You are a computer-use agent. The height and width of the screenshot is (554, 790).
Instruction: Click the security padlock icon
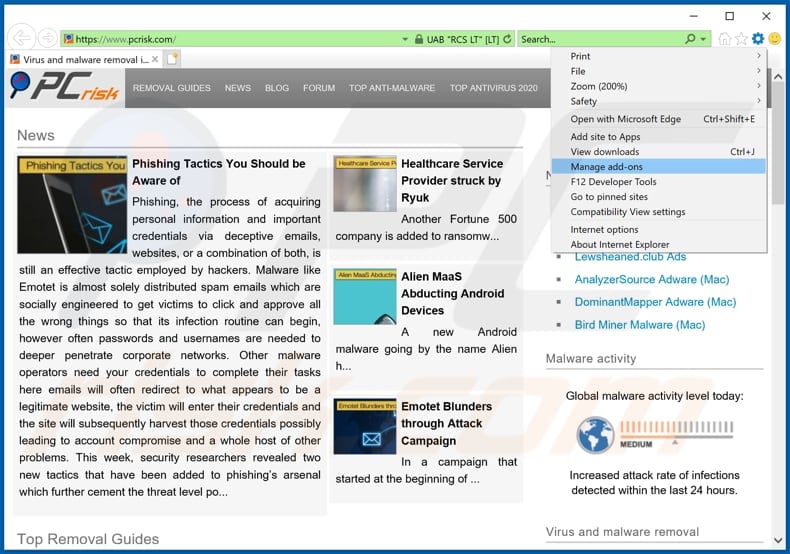419,39
